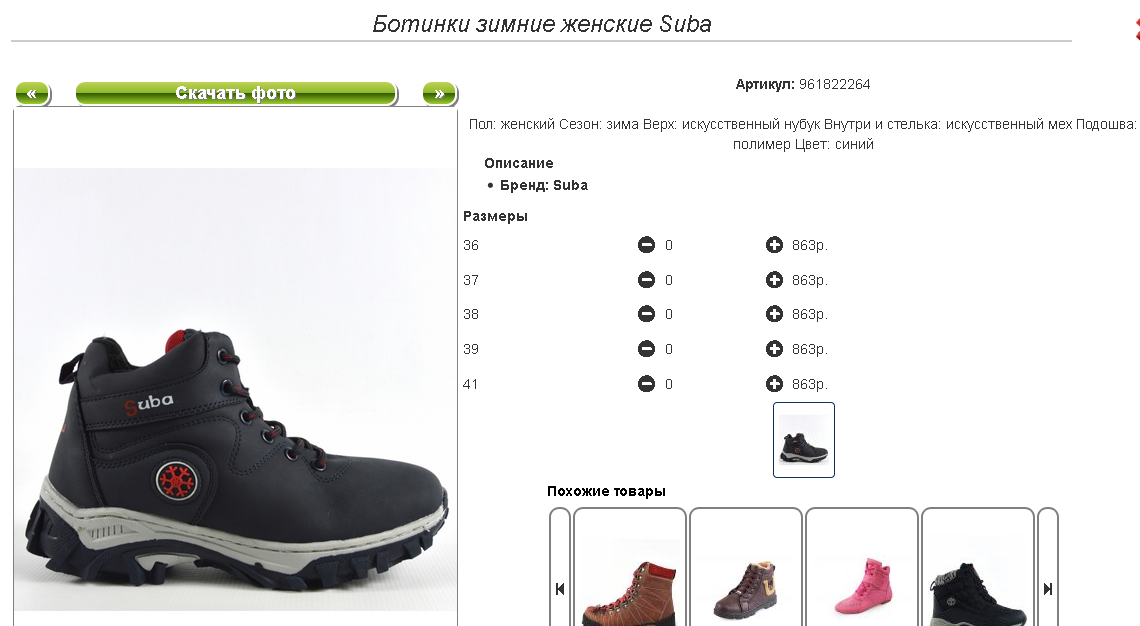Click the 863р. price for size 41
Screen dimensions: 1140x626
[810, 385]
